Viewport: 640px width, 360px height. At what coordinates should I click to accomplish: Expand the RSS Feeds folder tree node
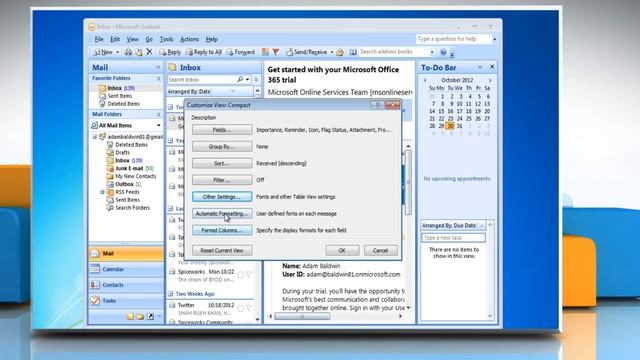[102, 192]
